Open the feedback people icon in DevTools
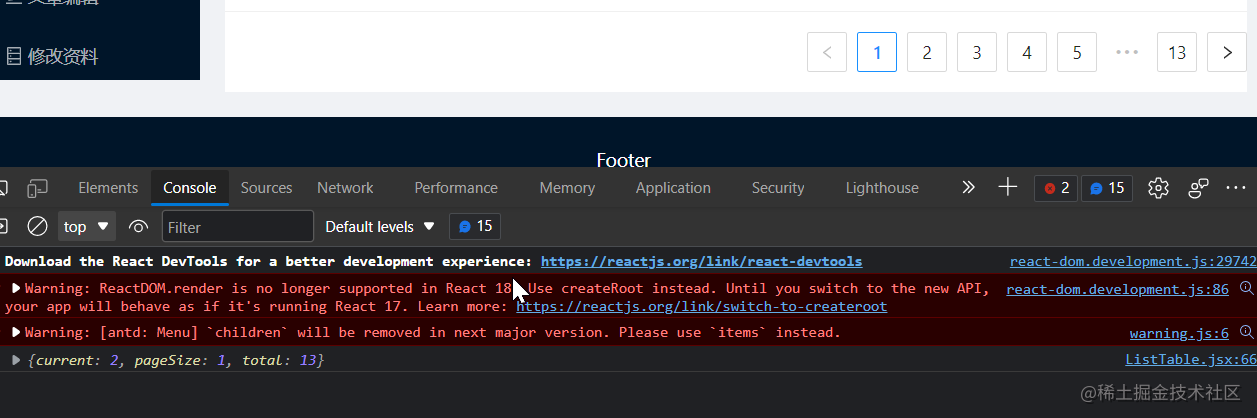 1198,188
